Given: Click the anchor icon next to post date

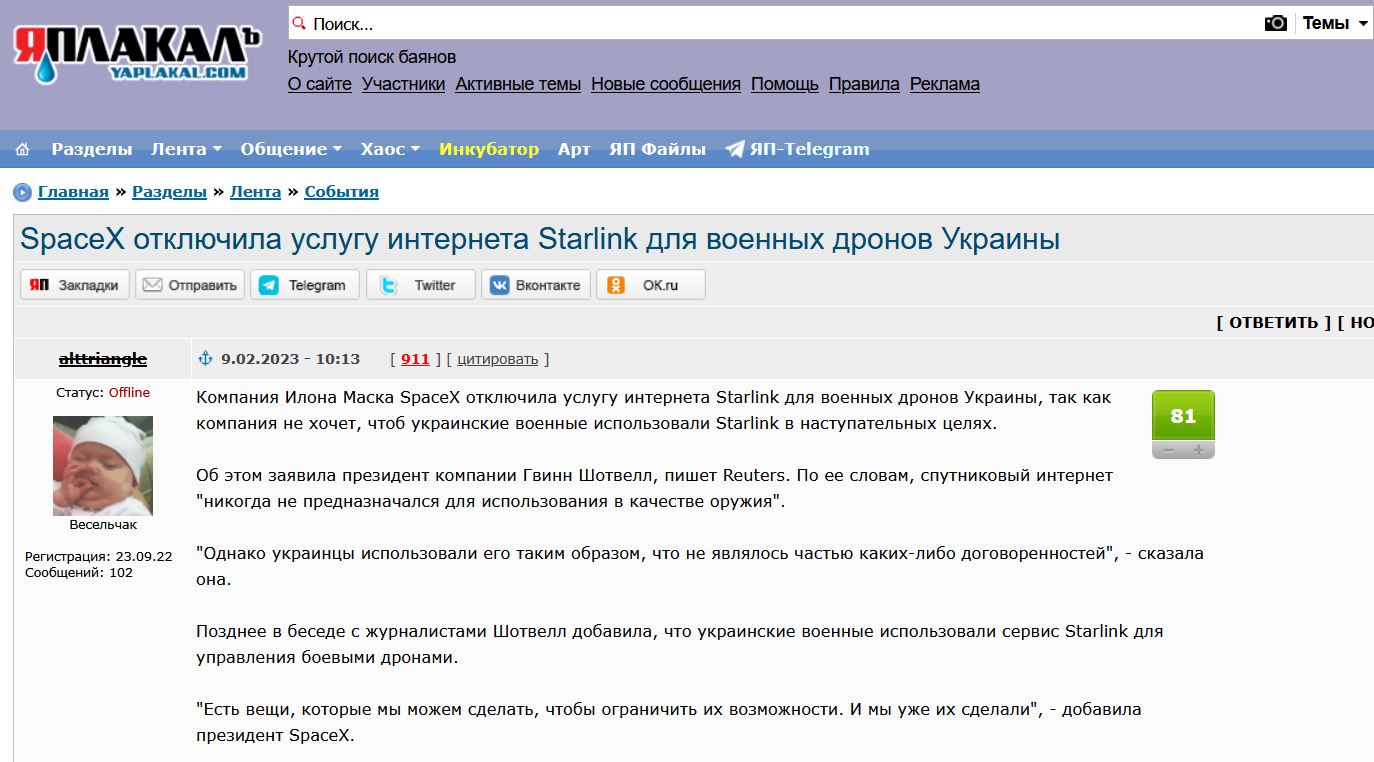Looking at the screenshot, I should [207, 358].
